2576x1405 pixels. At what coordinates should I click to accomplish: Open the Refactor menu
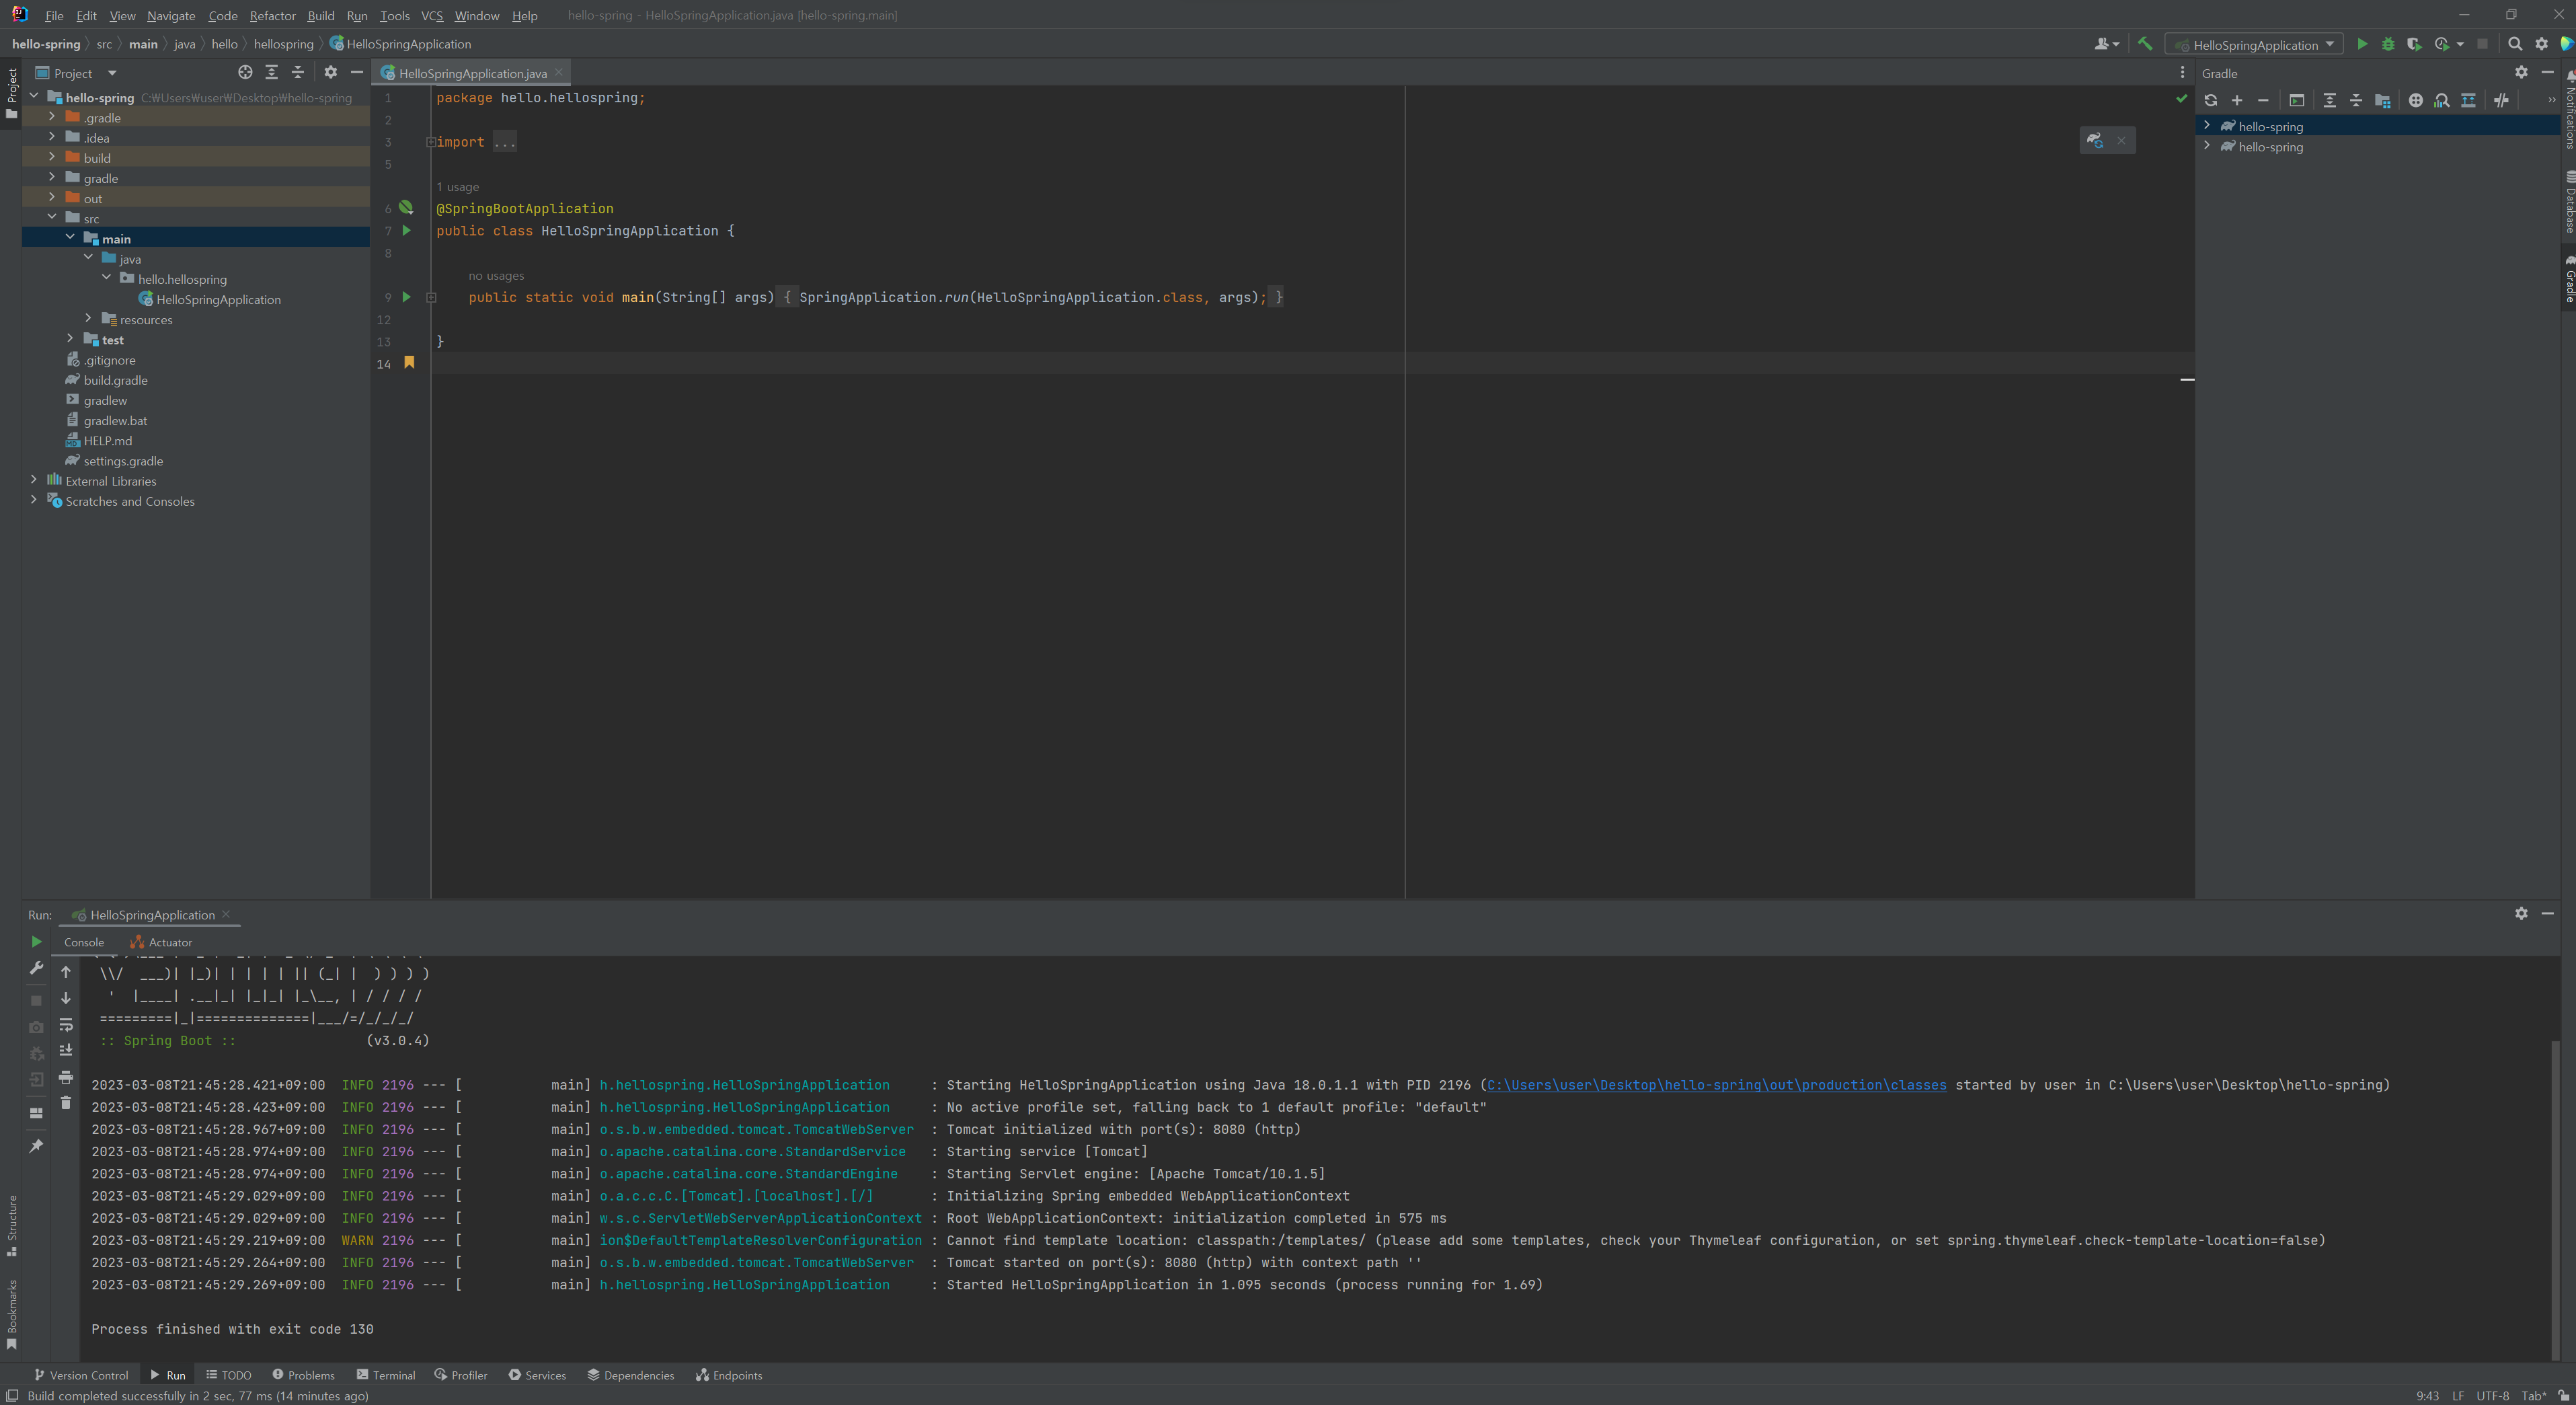tap(272, 15)
